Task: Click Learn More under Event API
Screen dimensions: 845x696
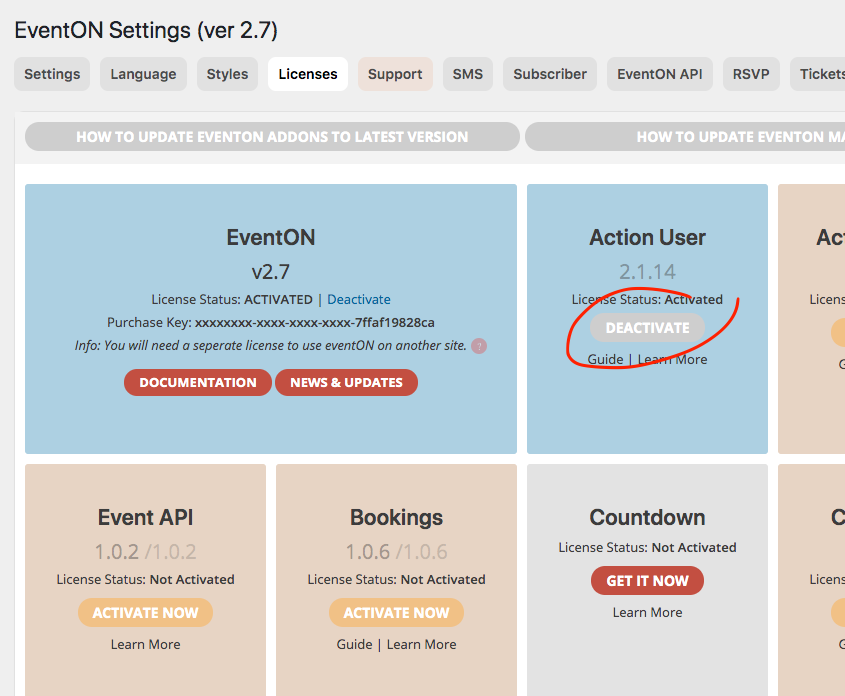Action: (x=146, y=644)
